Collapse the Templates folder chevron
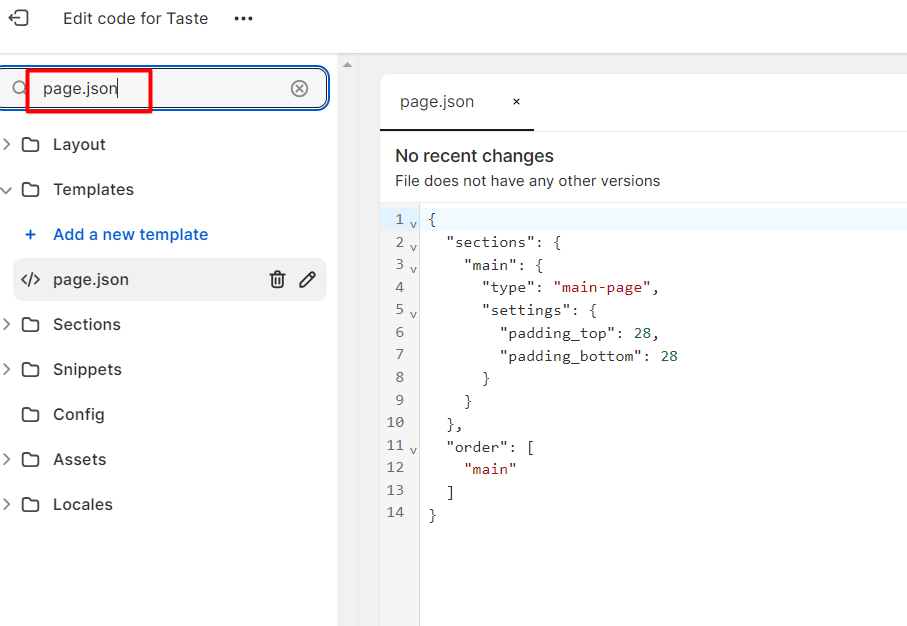 6,190
